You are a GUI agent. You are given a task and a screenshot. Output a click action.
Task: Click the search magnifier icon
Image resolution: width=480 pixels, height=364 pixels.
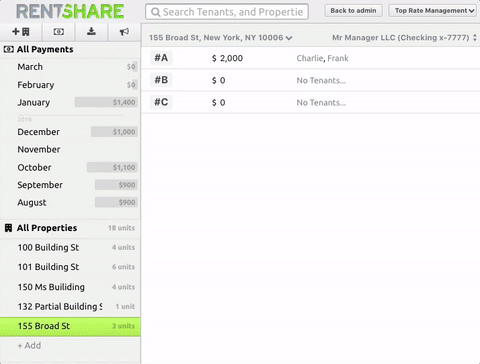[155, 12]
